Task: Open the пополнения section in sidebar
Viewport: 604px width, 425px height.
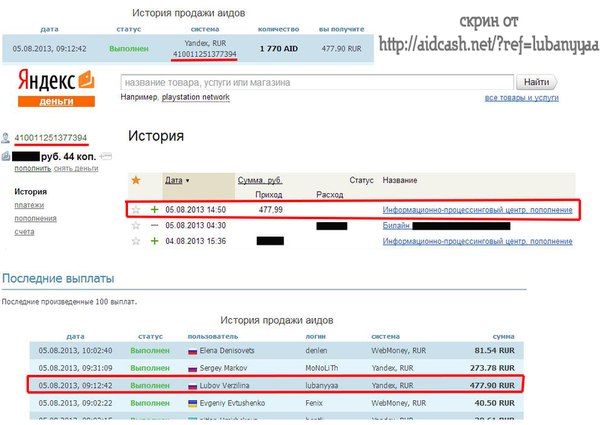Action: [36, 217]
